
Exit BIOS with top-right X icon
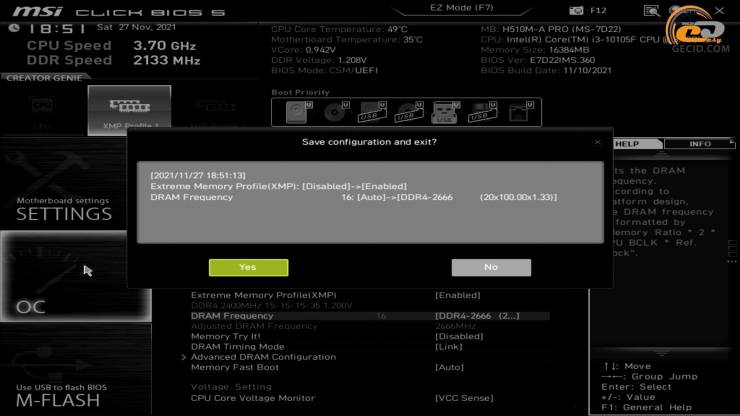click(x=719, y=10)
